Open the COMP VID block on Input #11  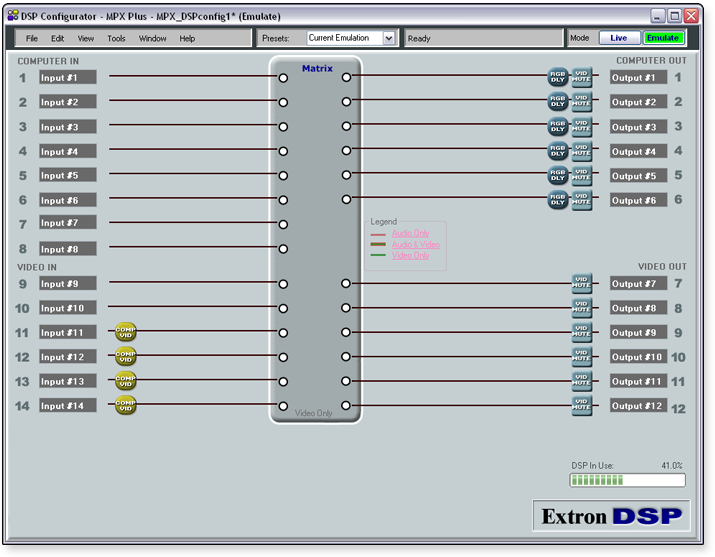pos(125,332)
